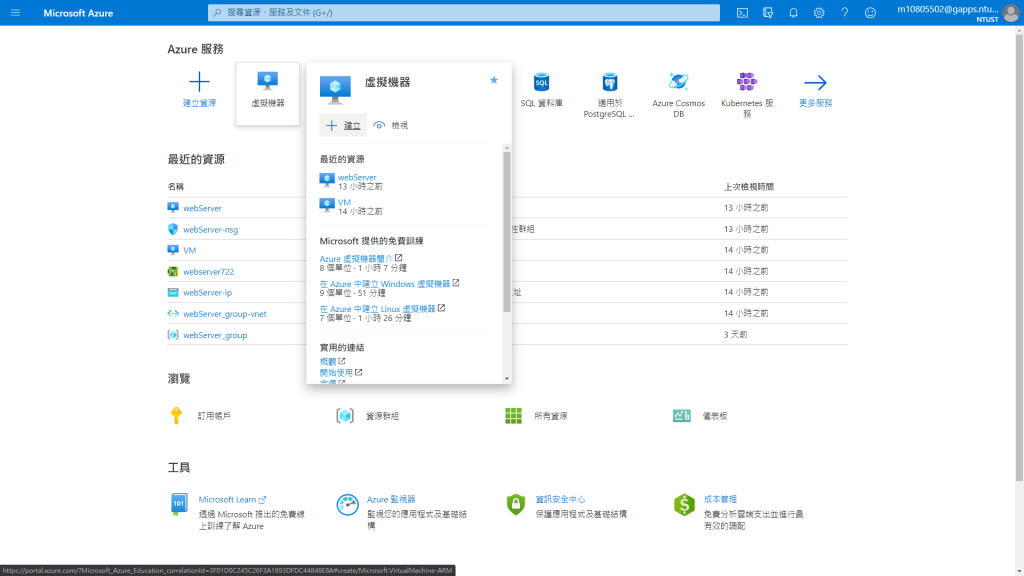Screen dimensions: 1024x576
Task: Open Microsoft Learn tool
Action: [x=227, y=500]
